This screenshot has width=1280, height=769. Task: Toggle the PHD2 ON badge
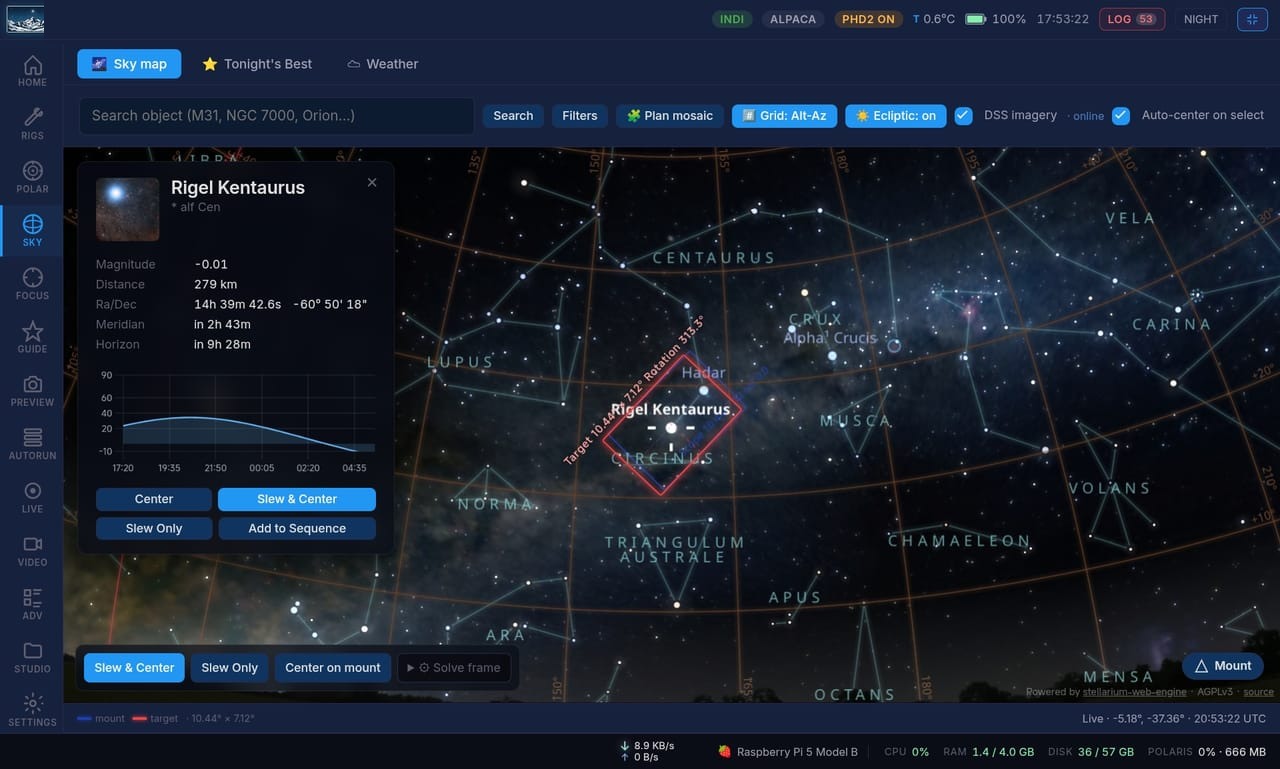click(x=868, y=19)
